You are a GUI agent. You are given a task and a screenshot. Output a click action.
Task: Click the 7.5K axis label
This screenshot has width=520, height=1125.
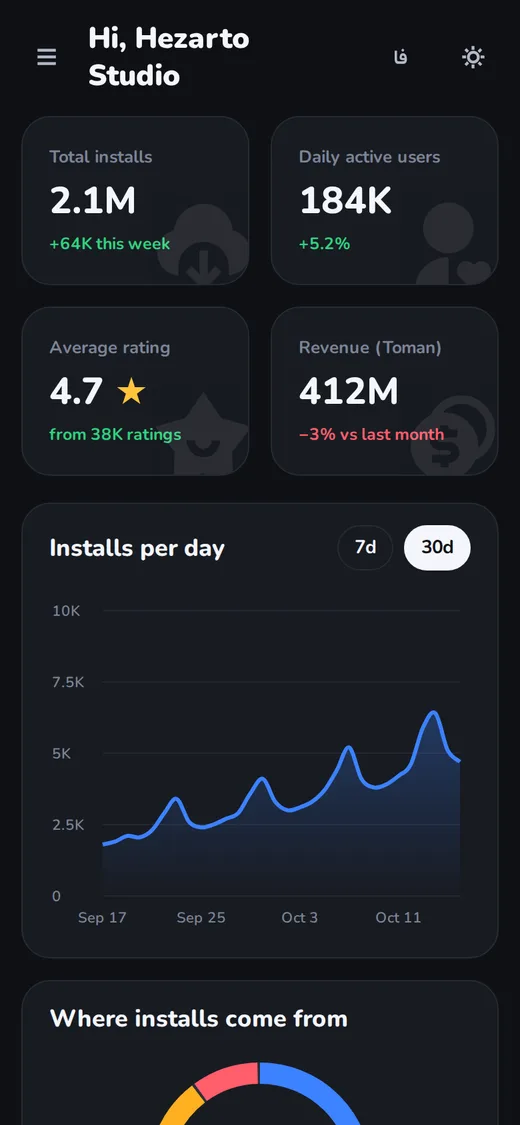[x=68, y=682]
